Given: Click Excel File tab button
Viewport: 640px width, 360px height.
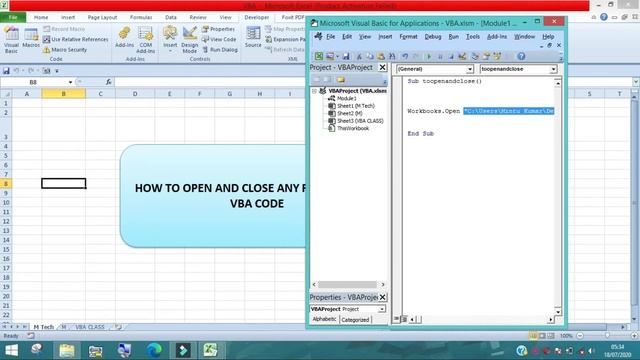Looking at the screenshot, I should pyautogui.click(x=13, y=18).
